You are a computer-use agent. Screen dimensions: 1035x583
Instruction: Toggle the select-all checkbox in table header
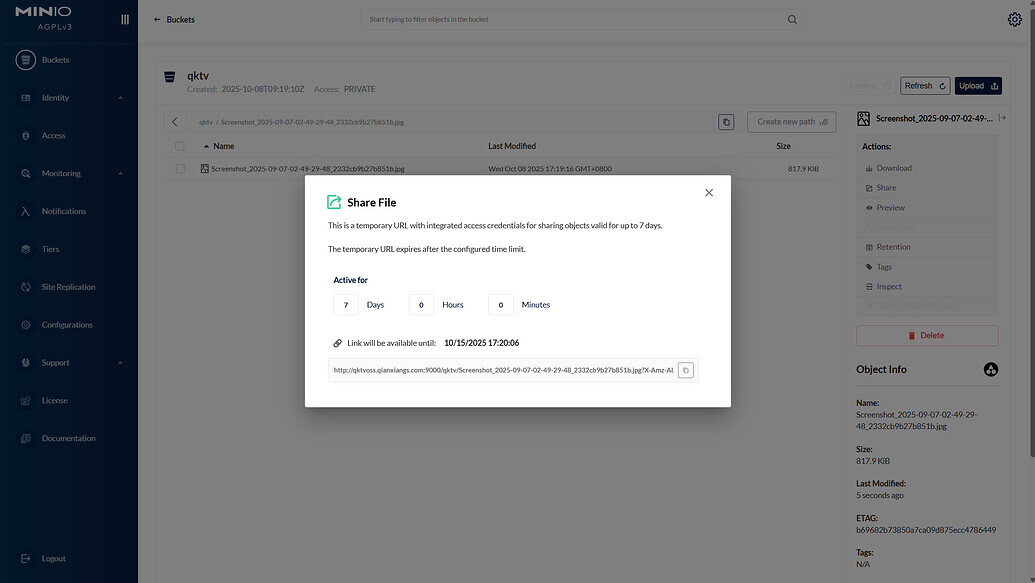180,146
